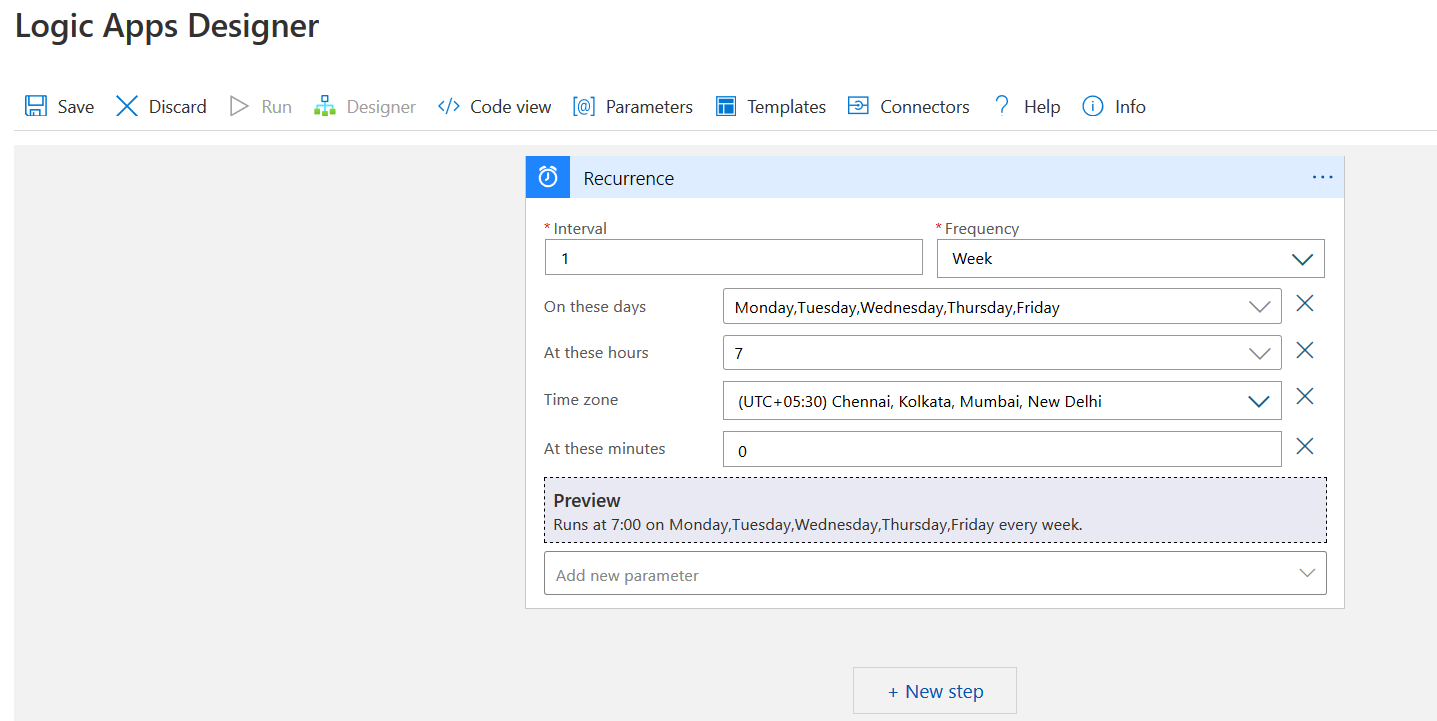Click the Save disk icon

pos(36,106)
